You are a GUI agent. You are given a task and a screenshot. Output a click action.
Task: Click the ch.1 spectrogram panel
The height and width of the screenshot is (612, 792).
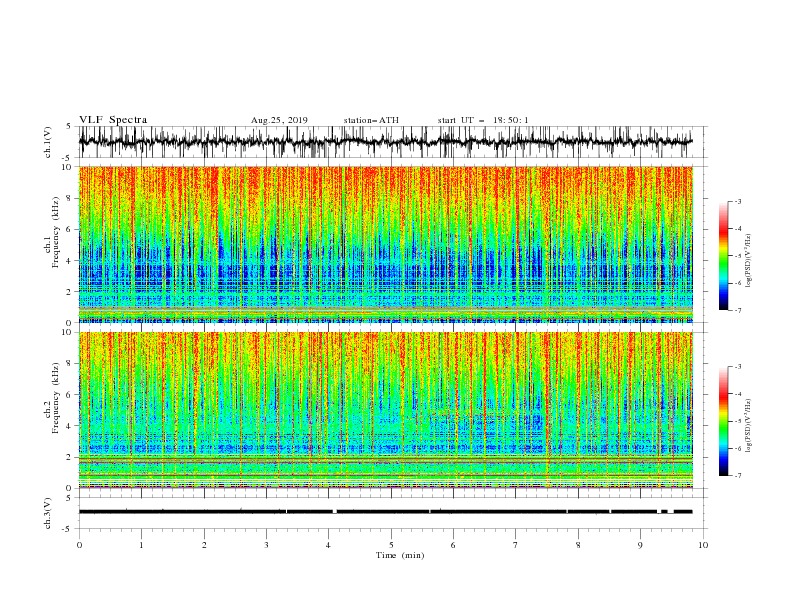pyautogui.click(x=386, y=244)
